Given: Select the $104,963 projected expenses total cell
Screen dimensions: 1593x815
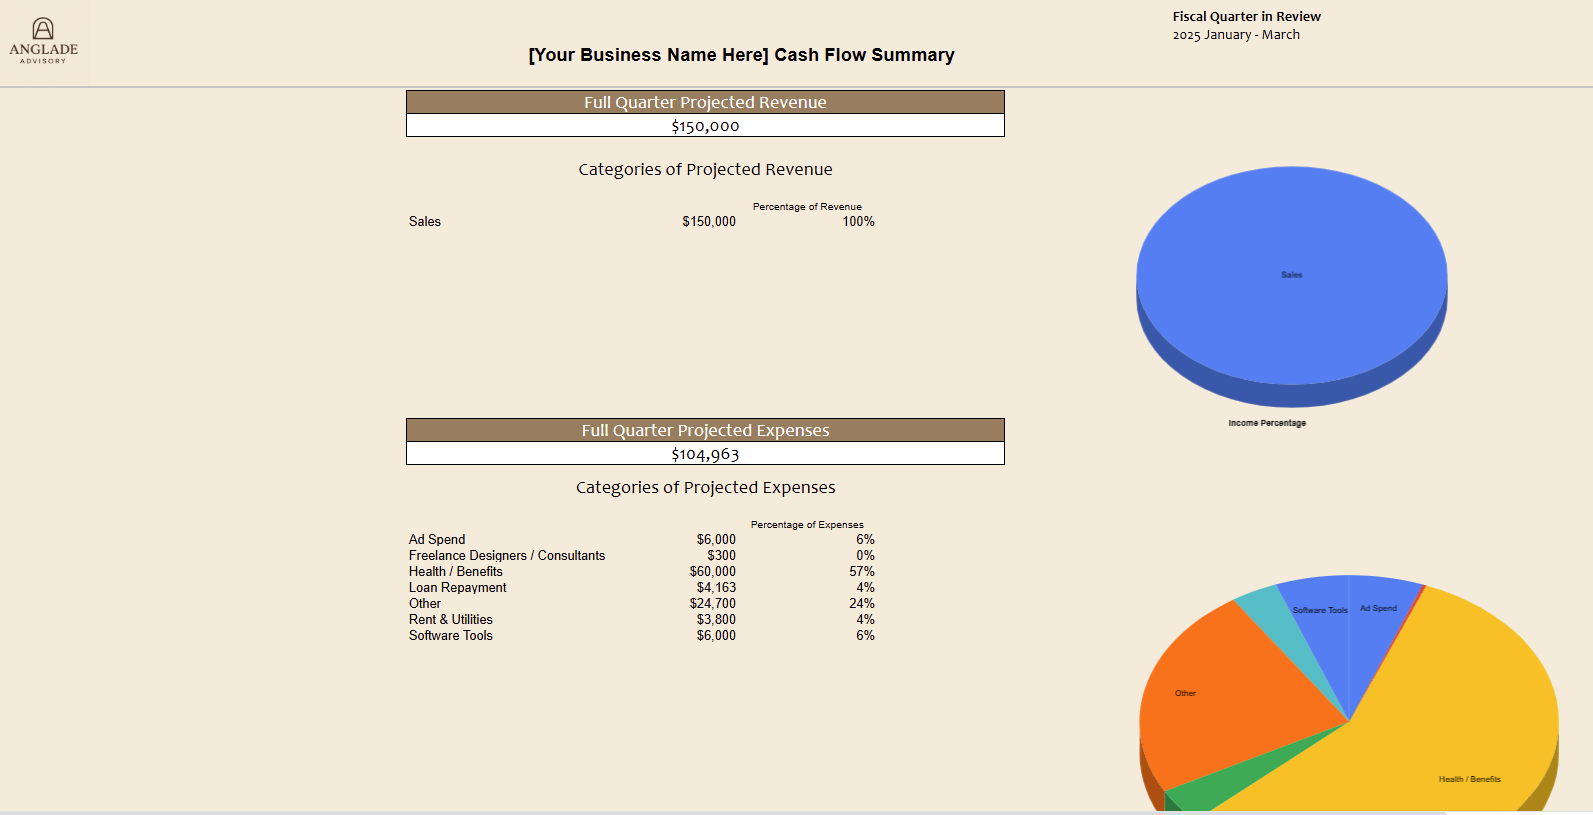Looking at the screenshot, I should [x=705, y=454].
